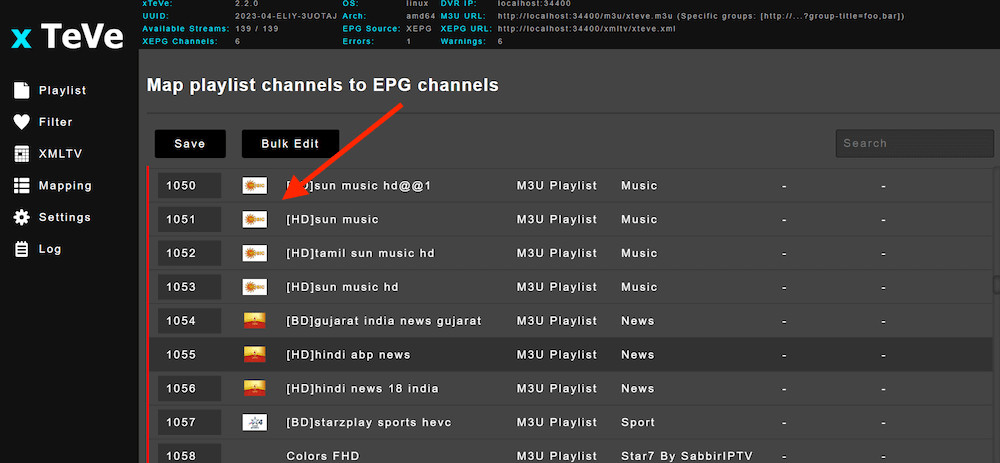Open the XMLTV menu item
Image resolution: width=1000 pixels, height=463 pixels.
point(61,154)
